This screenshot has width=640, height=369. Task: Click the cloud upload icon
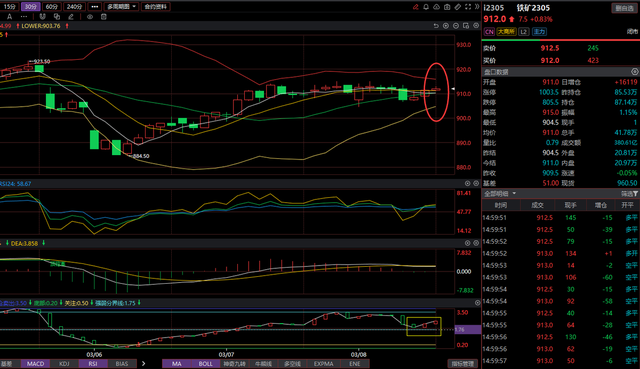[436, 7]
